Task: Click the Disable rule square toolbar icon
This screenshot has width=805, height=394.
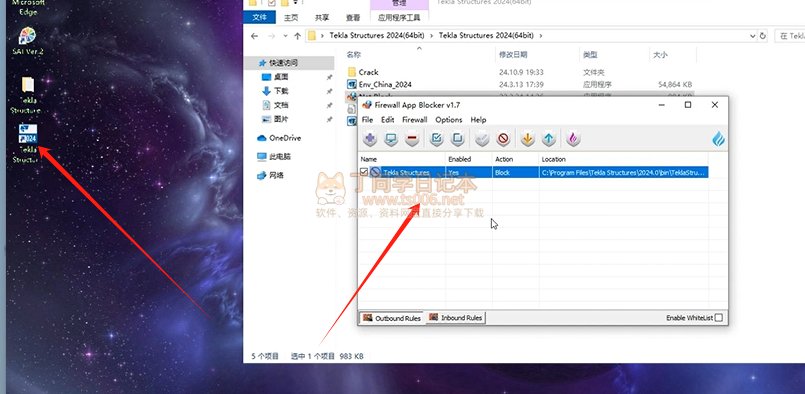Action: click(x=457, y=139)
